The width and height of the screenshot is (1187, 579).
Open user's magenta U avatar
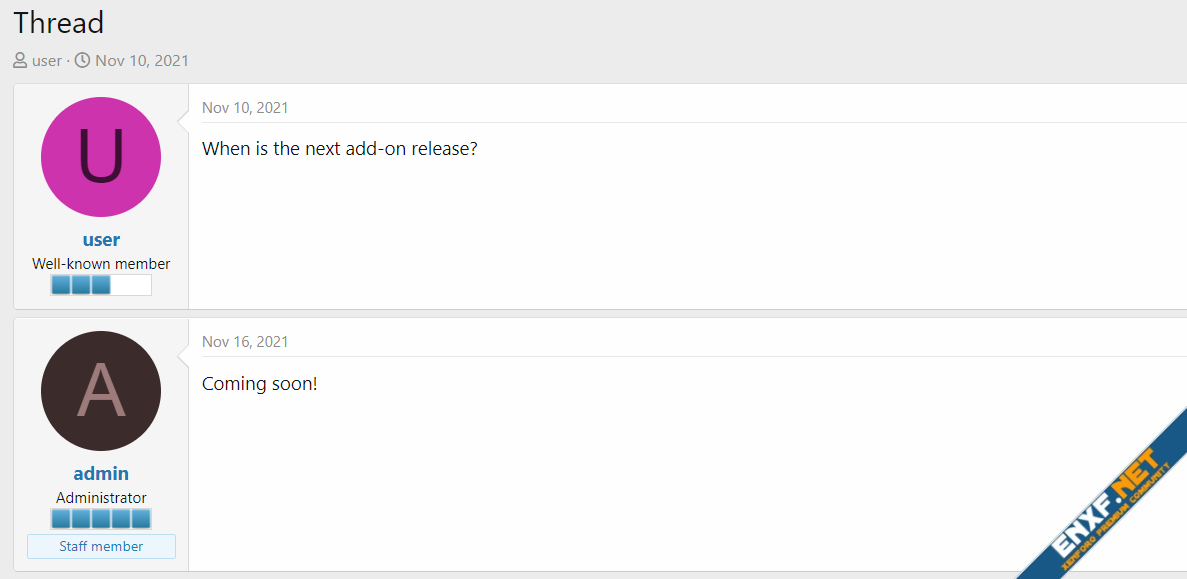point(101,157)
